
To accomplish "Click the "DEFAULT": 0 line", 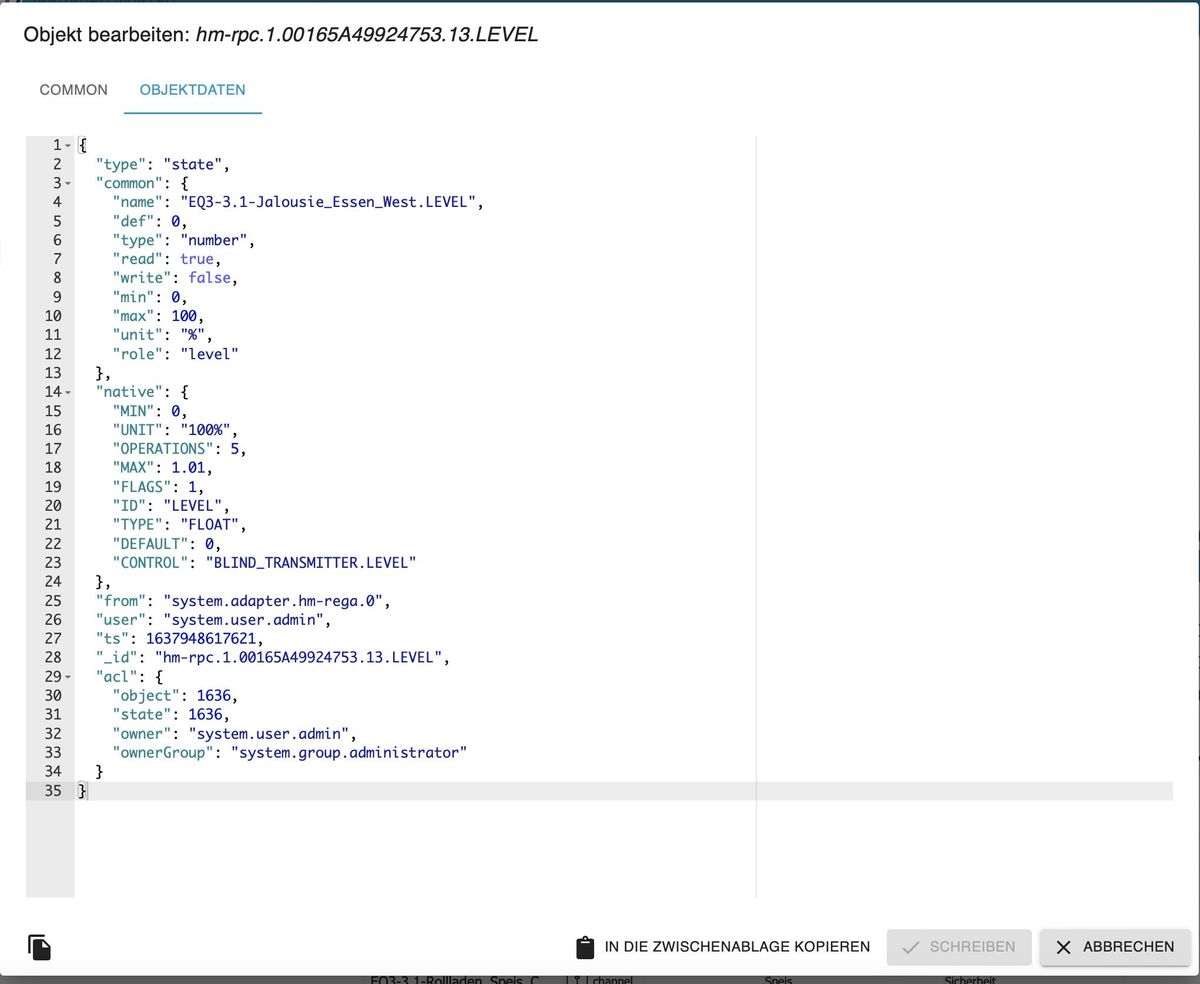I will coord(167,544).
